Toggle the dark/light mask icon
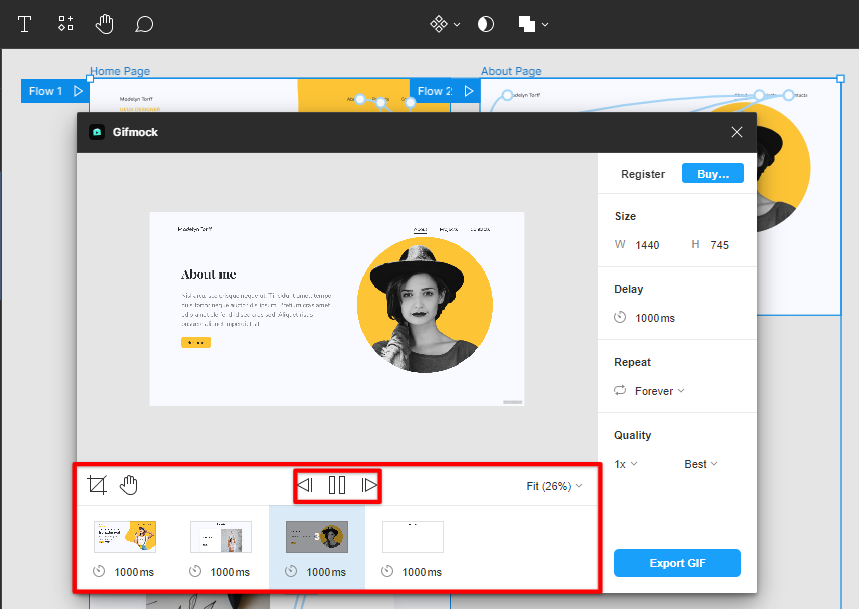 [x=486, y=23]
